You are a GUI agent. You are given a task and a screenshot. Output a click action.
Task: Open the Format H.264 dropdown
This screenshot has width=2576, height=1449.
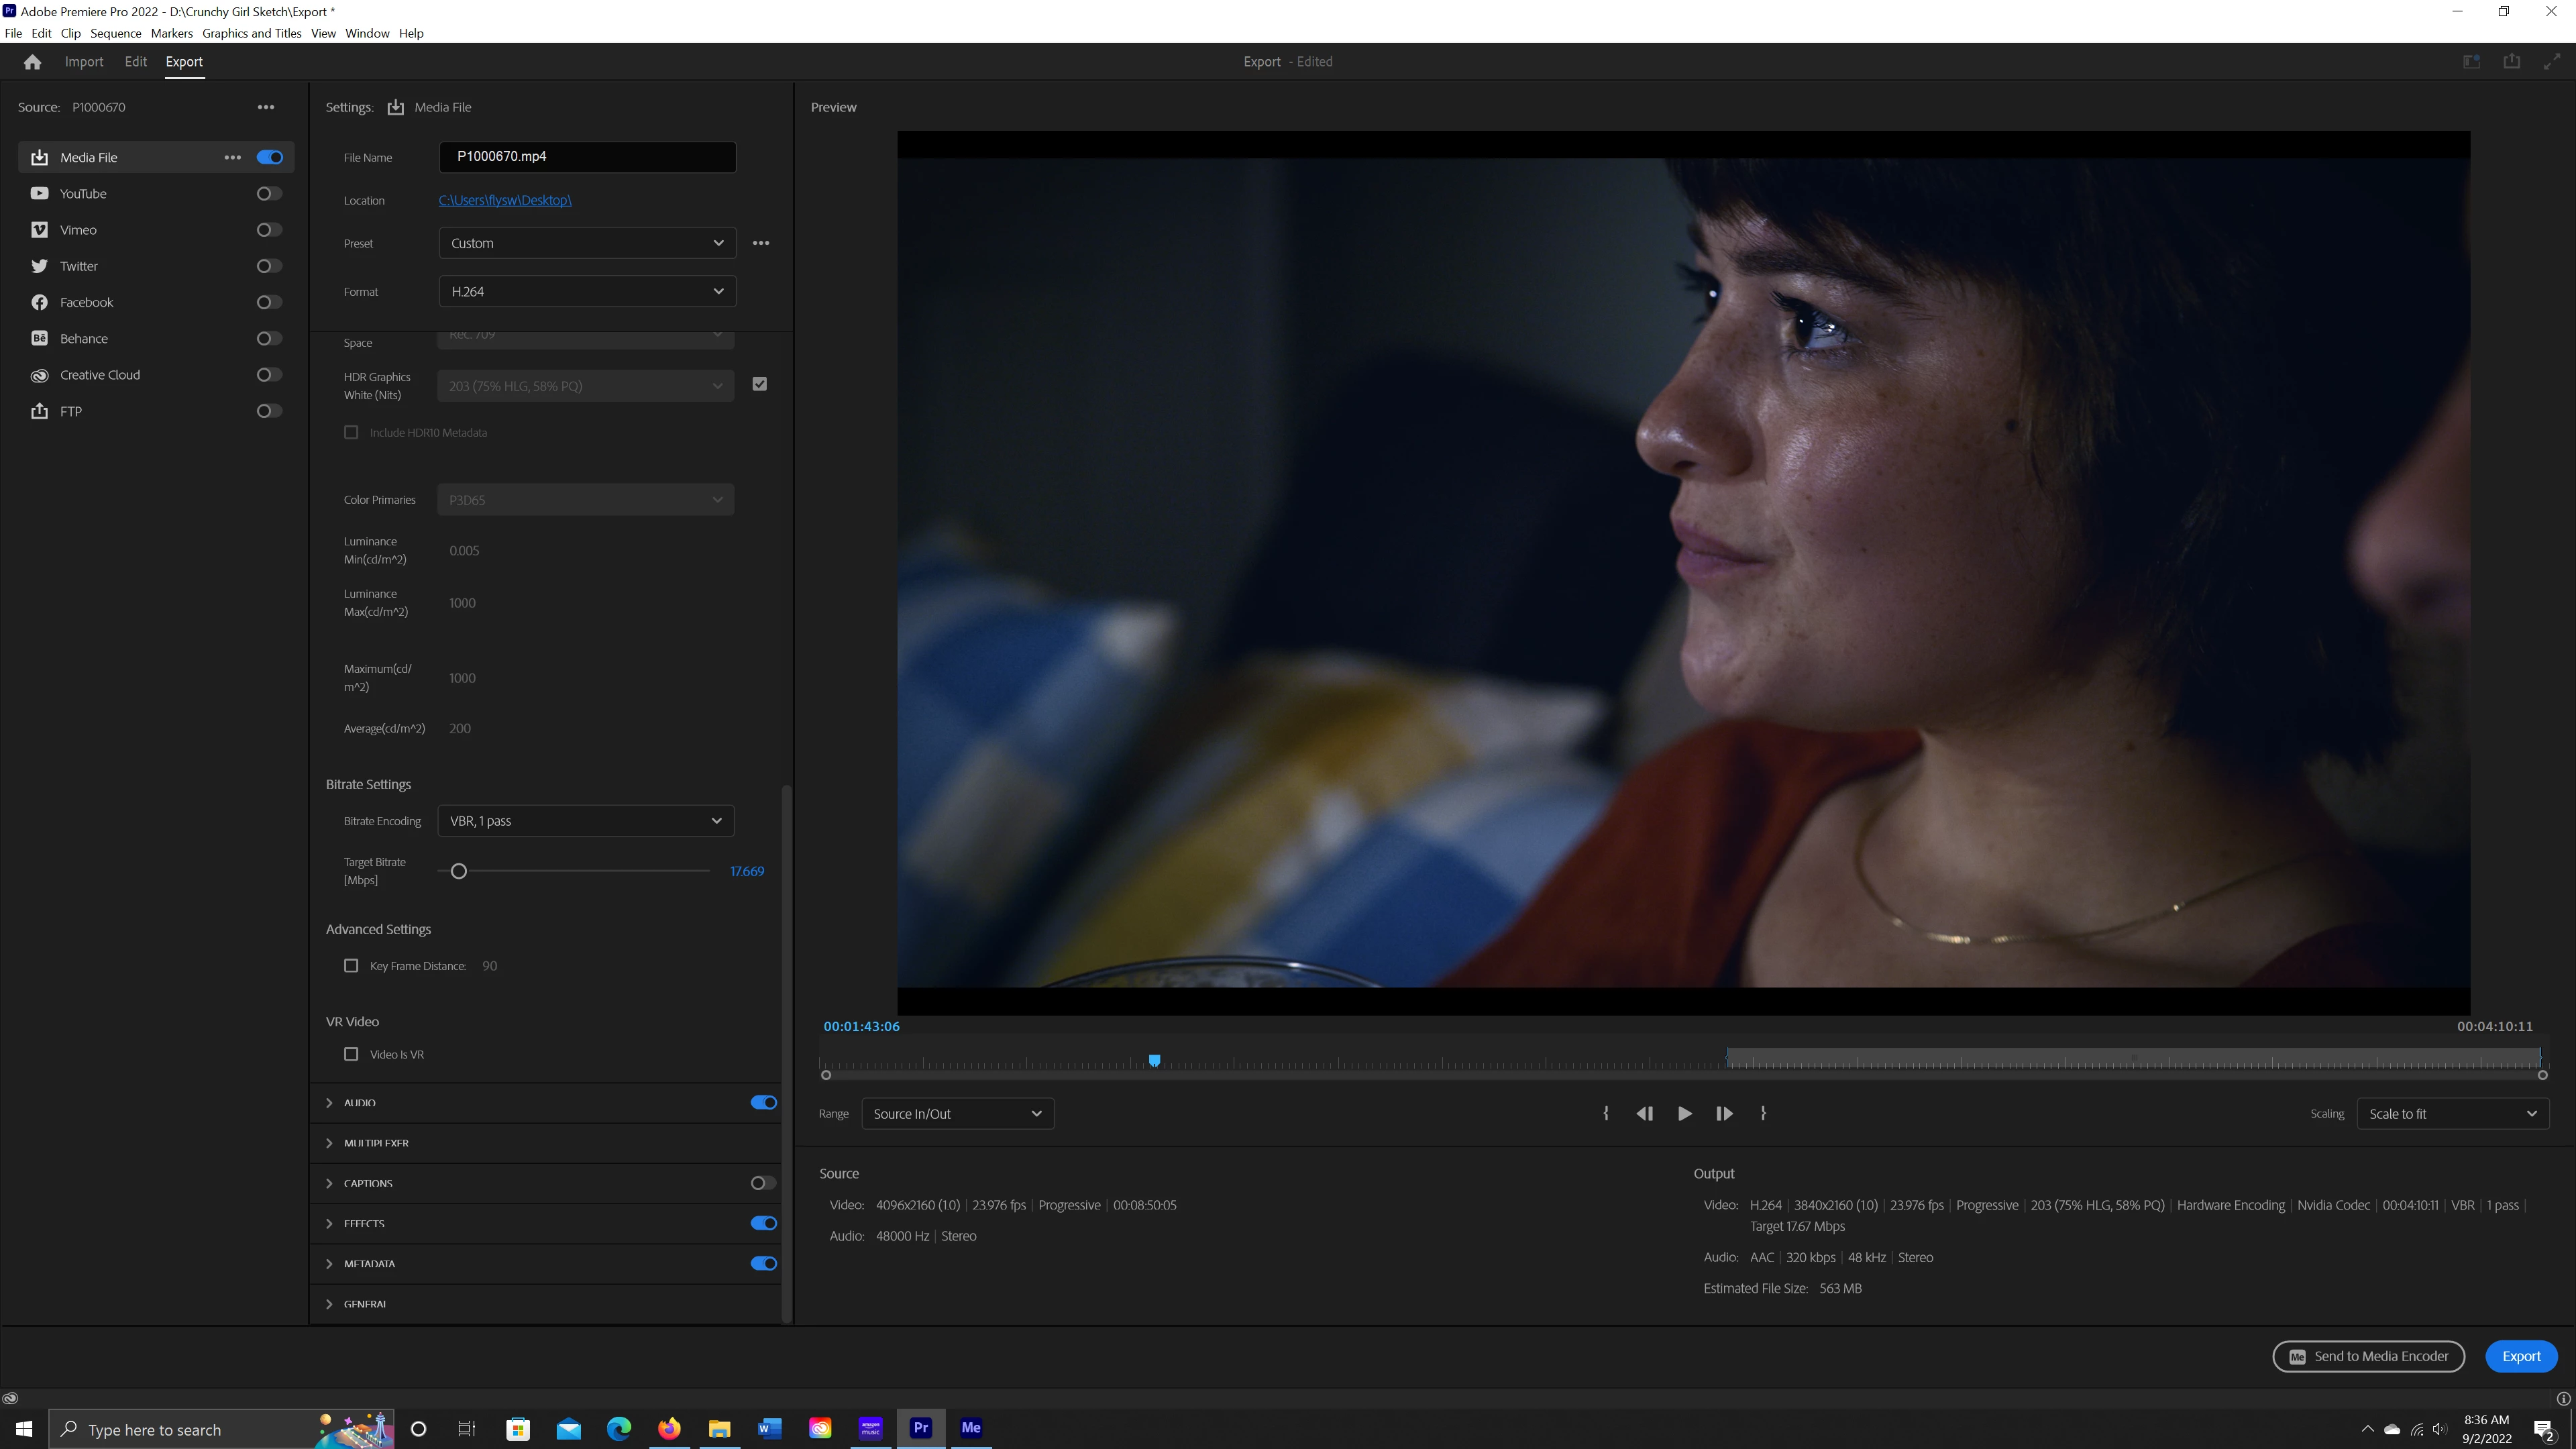(587, 292)
